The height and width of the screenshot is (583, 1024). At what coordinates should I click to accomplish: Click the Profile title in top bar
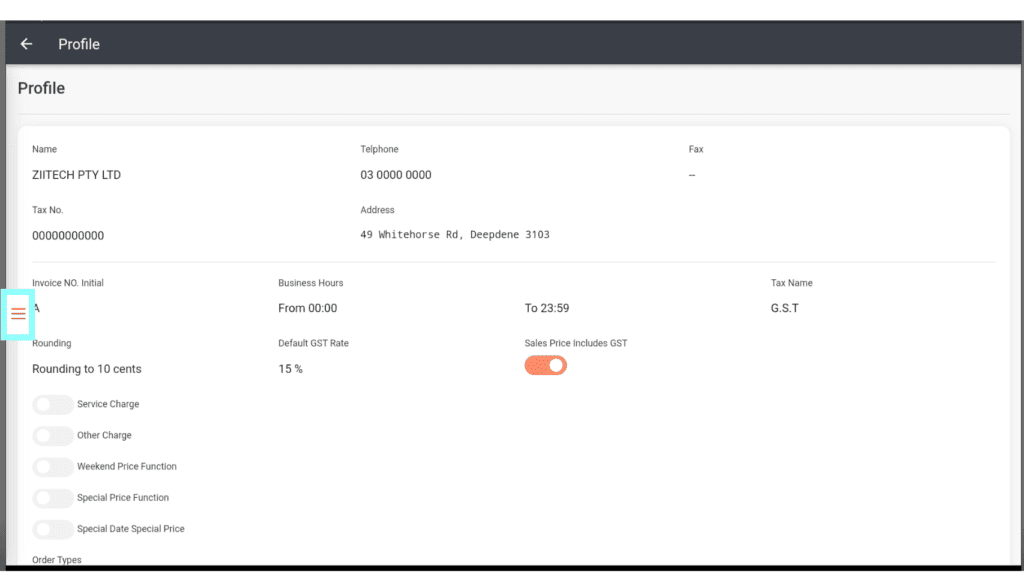pos(79,44)
